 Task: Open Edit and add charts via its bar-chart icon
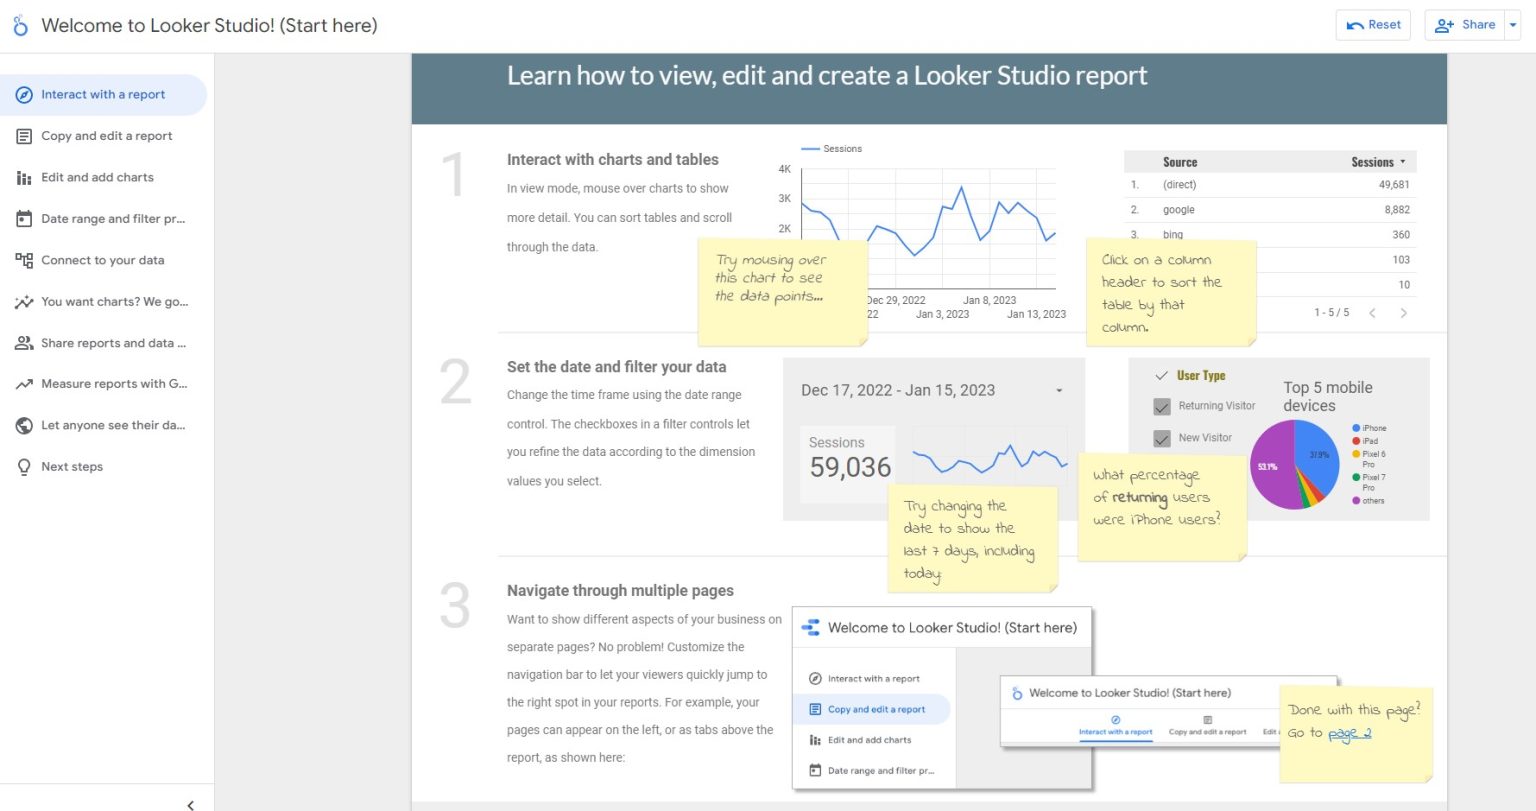pyautogui.click(x=24, y=177)
